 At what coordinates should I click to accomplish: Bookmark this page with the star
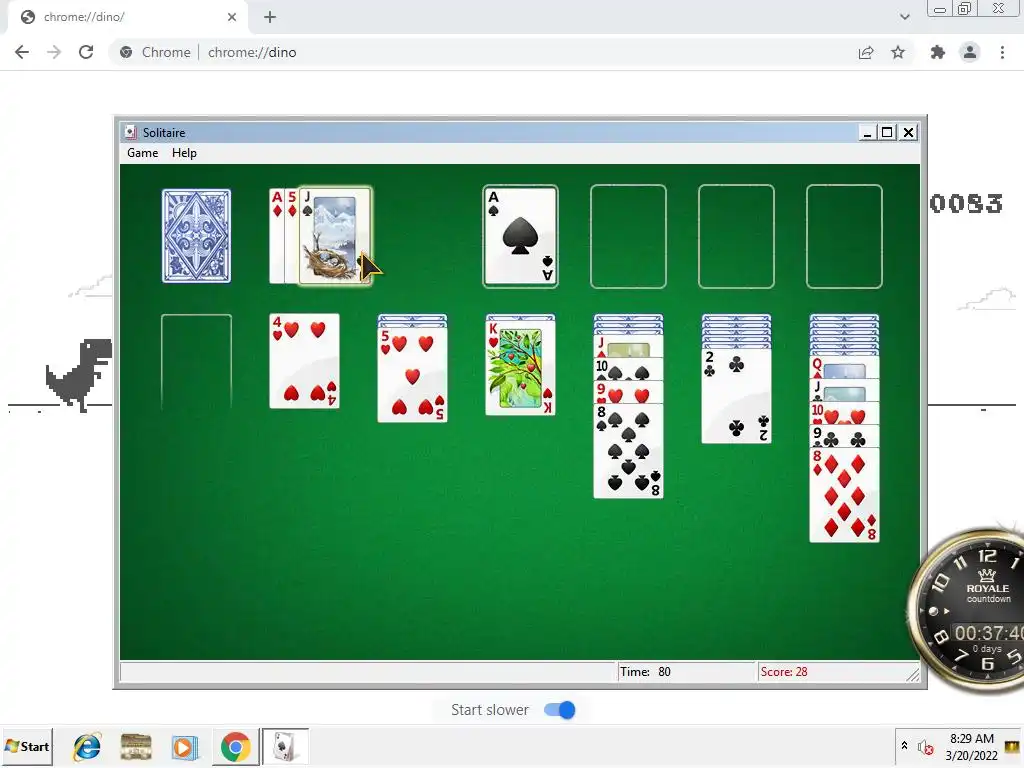[898, 52]
